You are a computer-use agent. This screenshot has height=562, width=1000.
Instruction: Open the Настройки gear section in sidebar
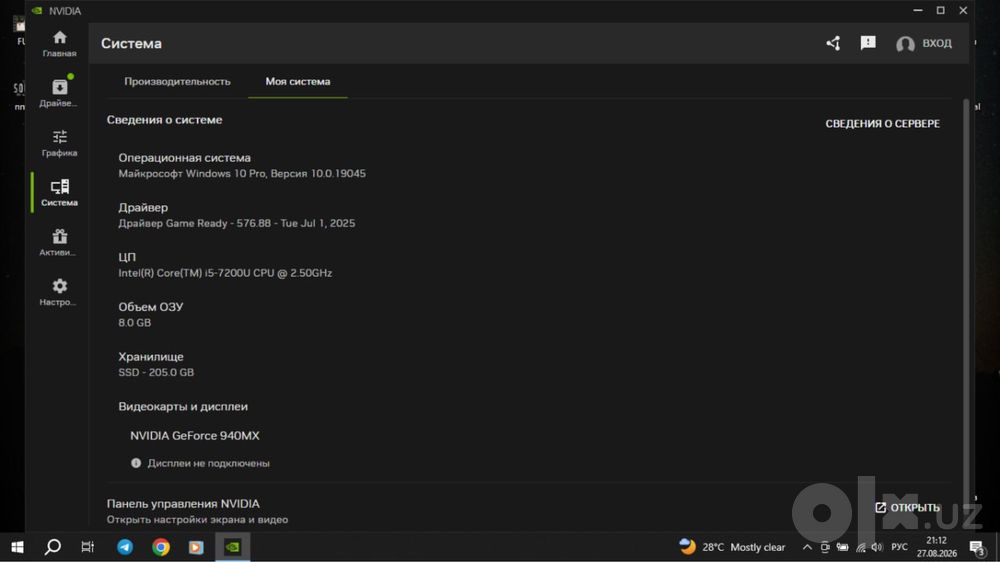click(59, 292)
